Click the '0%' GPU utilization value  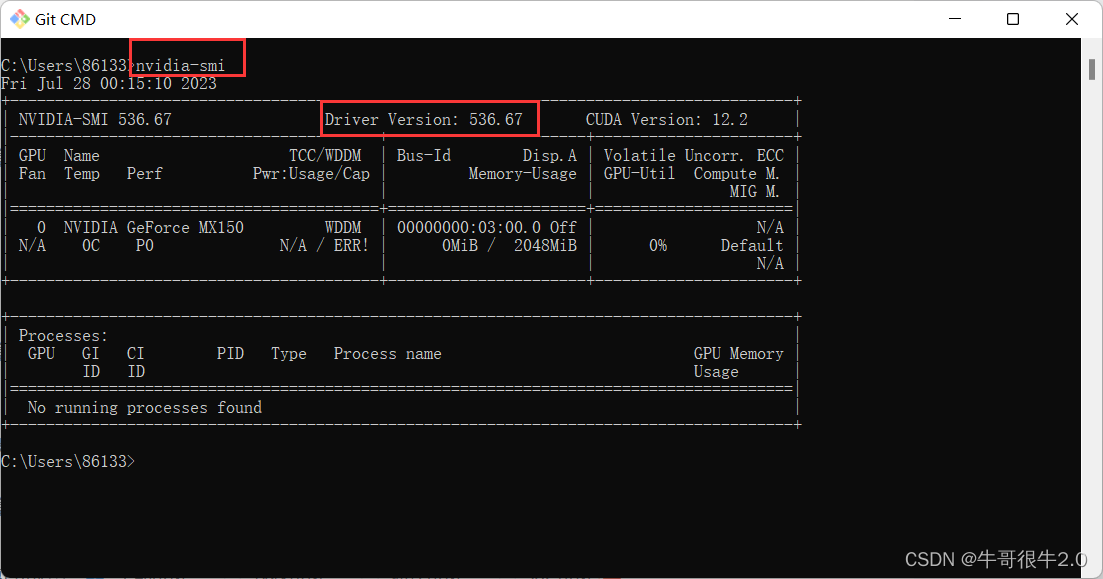[x=658, y=246]
